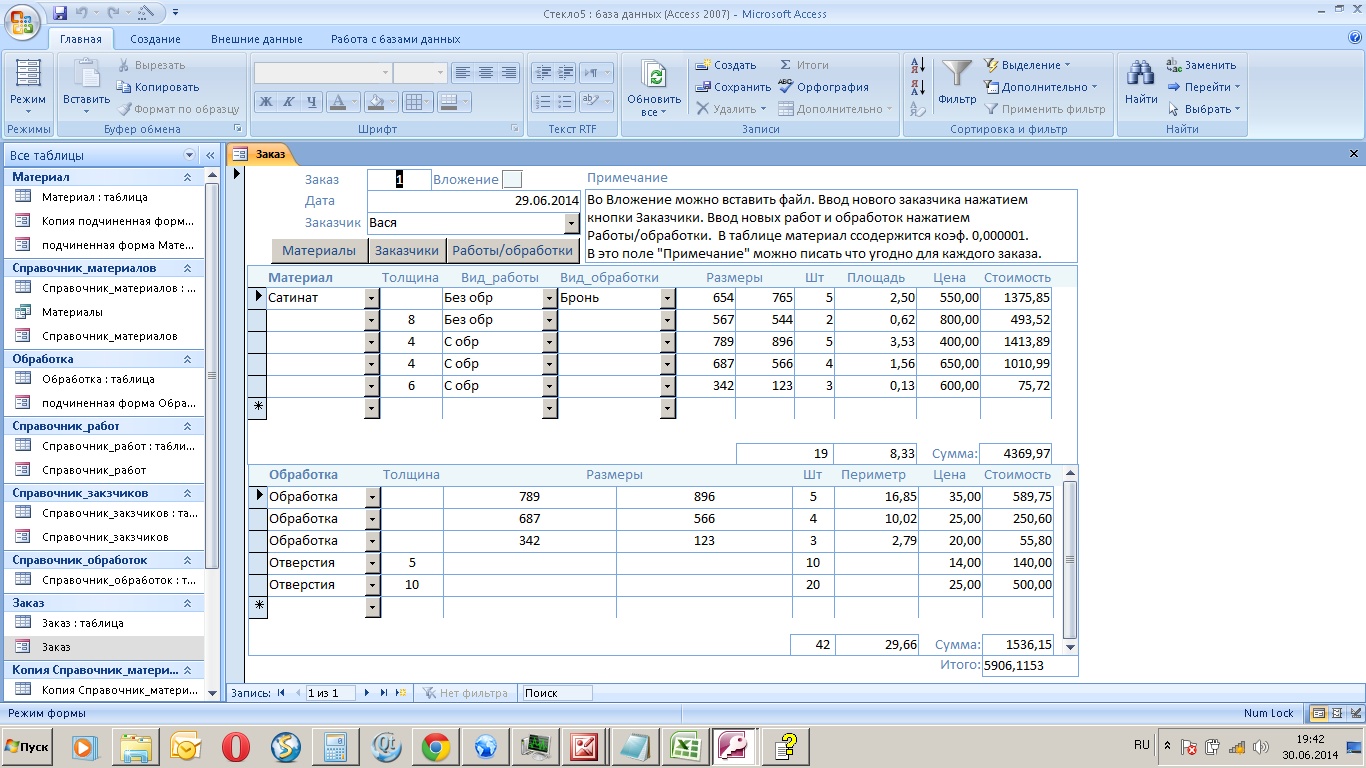Click the Пуск start button
Viewport: 1366px width, 768px height.
pos(27,747)
